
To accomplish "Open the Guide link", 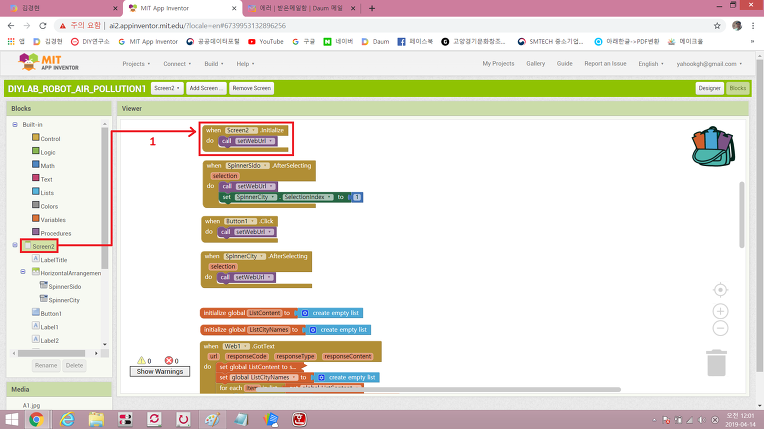I will tap(564, 63).
